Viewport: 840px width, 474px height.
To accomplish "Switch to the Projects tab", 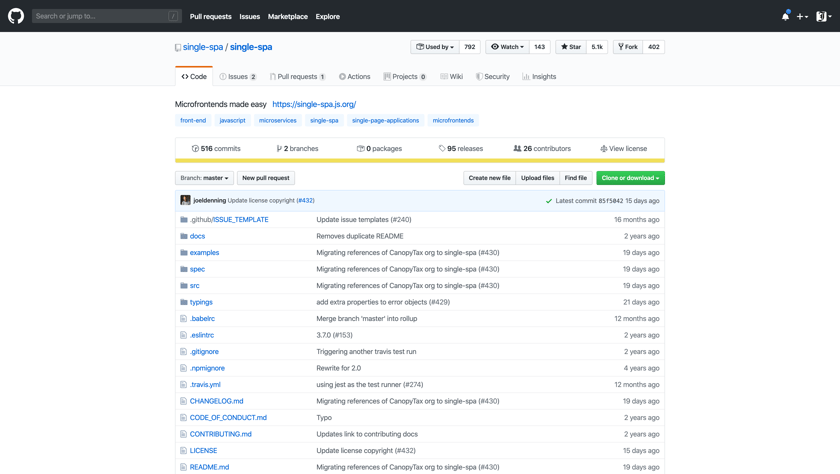I will [404, 77].
